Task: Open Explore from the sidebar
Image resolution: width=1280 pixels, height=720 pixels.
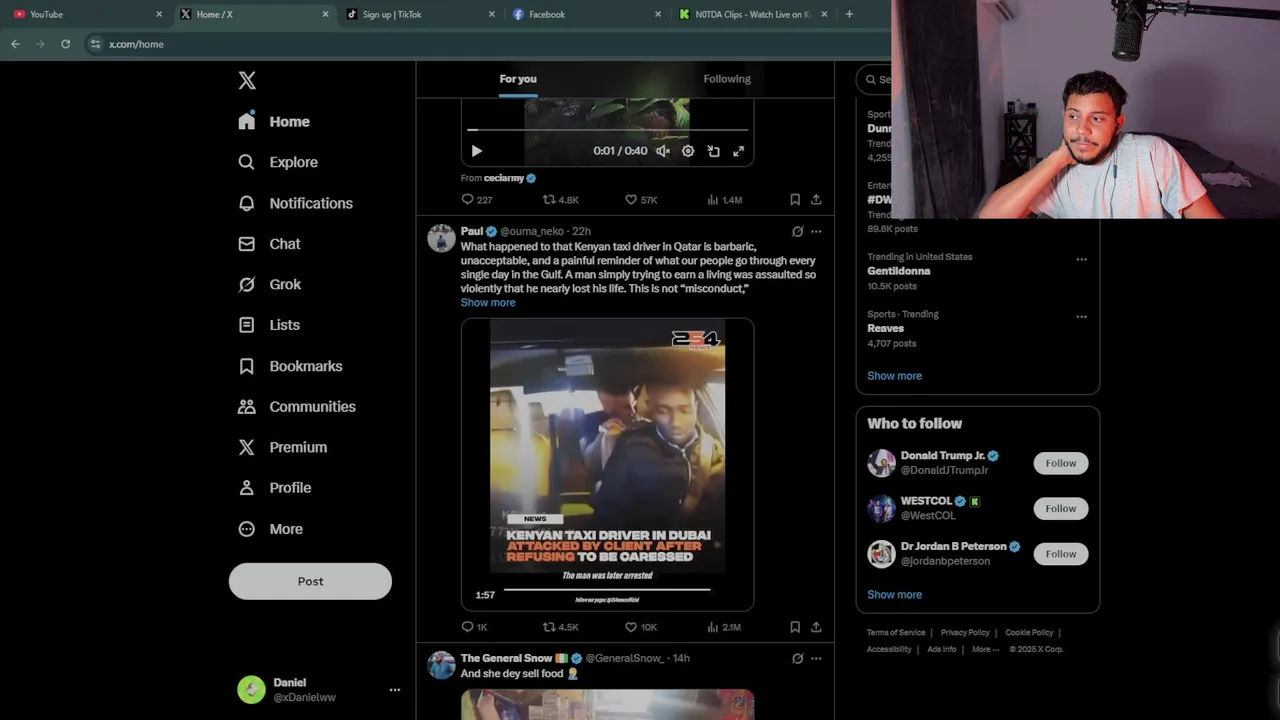Action: coord(278,162)
